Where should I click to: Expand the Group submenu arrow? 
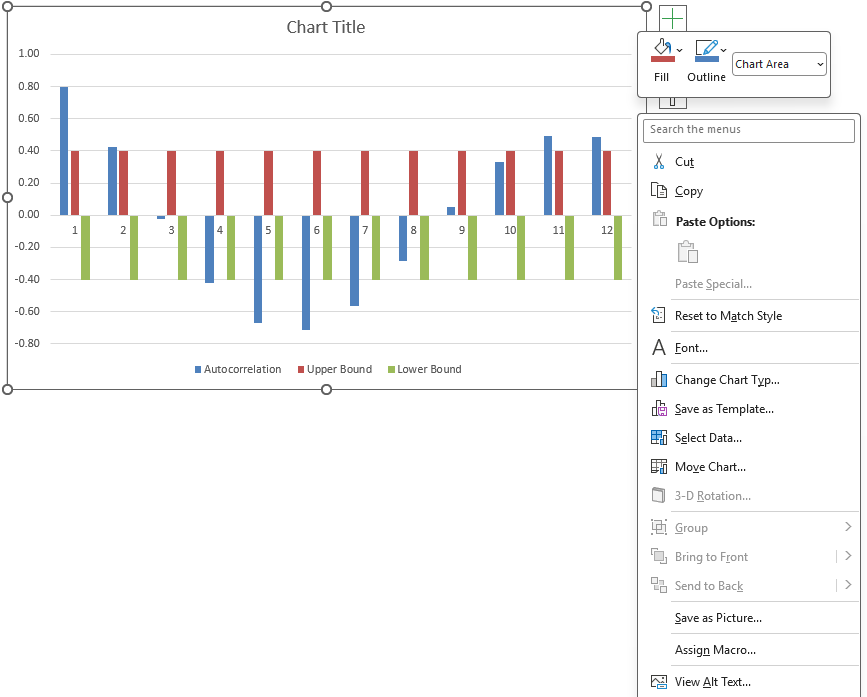[848, 527]
